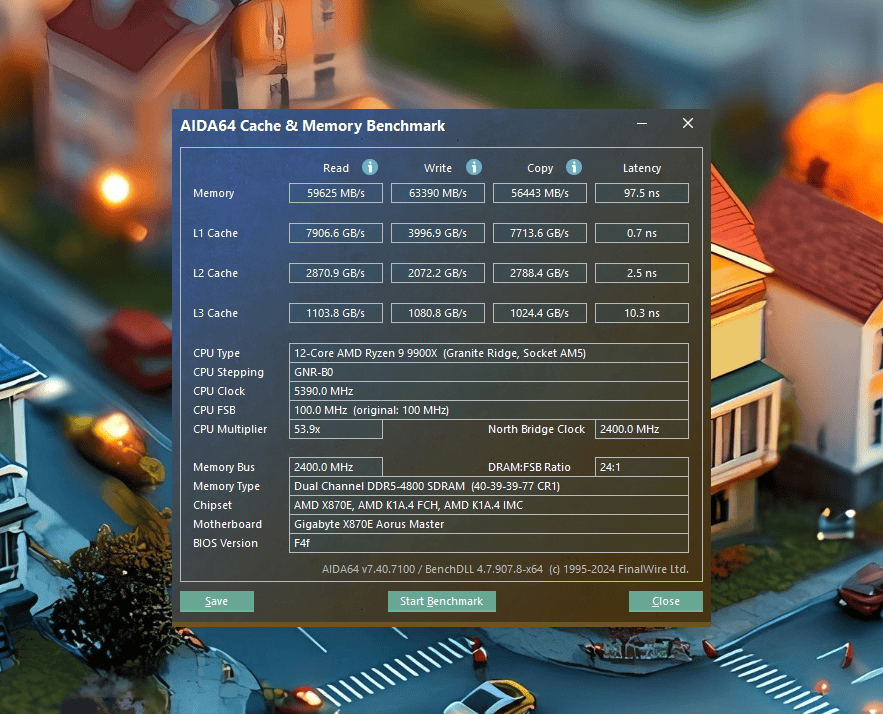Click the CPU Stepping label
Image resolution: width=883 pixels, height=714 pixels.
(x=228, y=372)
